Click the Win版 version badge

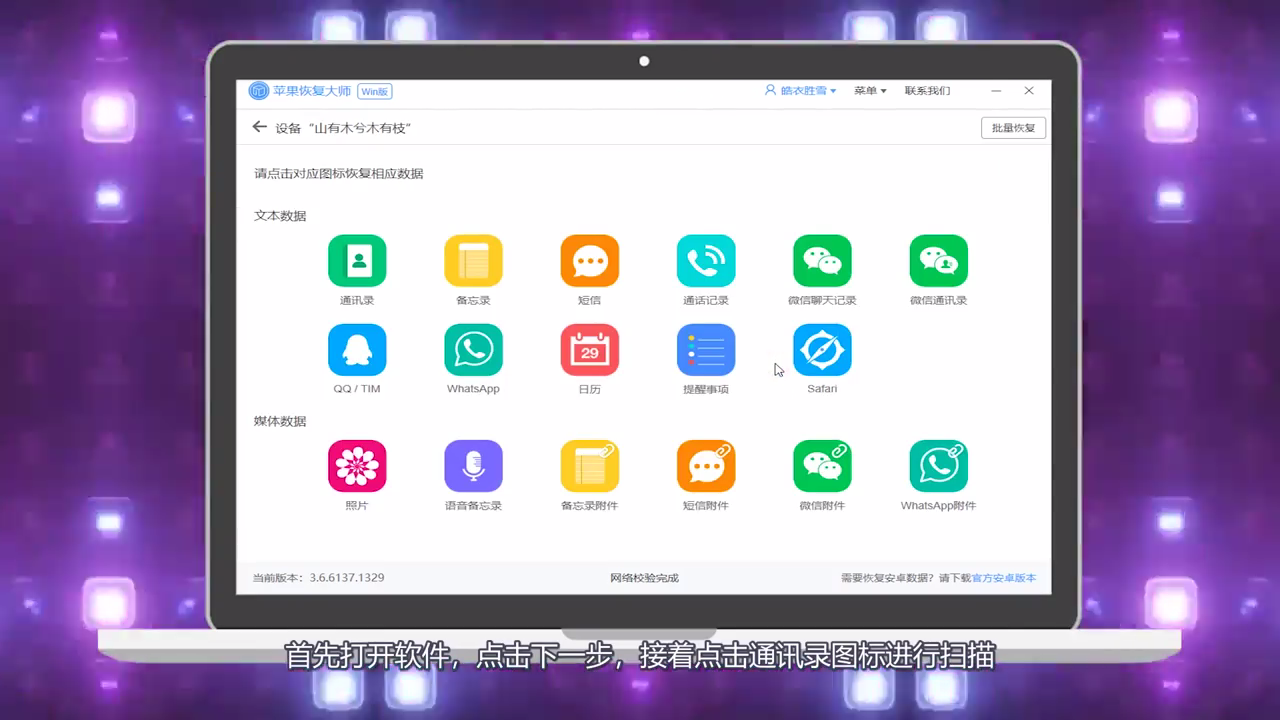click(x=374, y=91)
